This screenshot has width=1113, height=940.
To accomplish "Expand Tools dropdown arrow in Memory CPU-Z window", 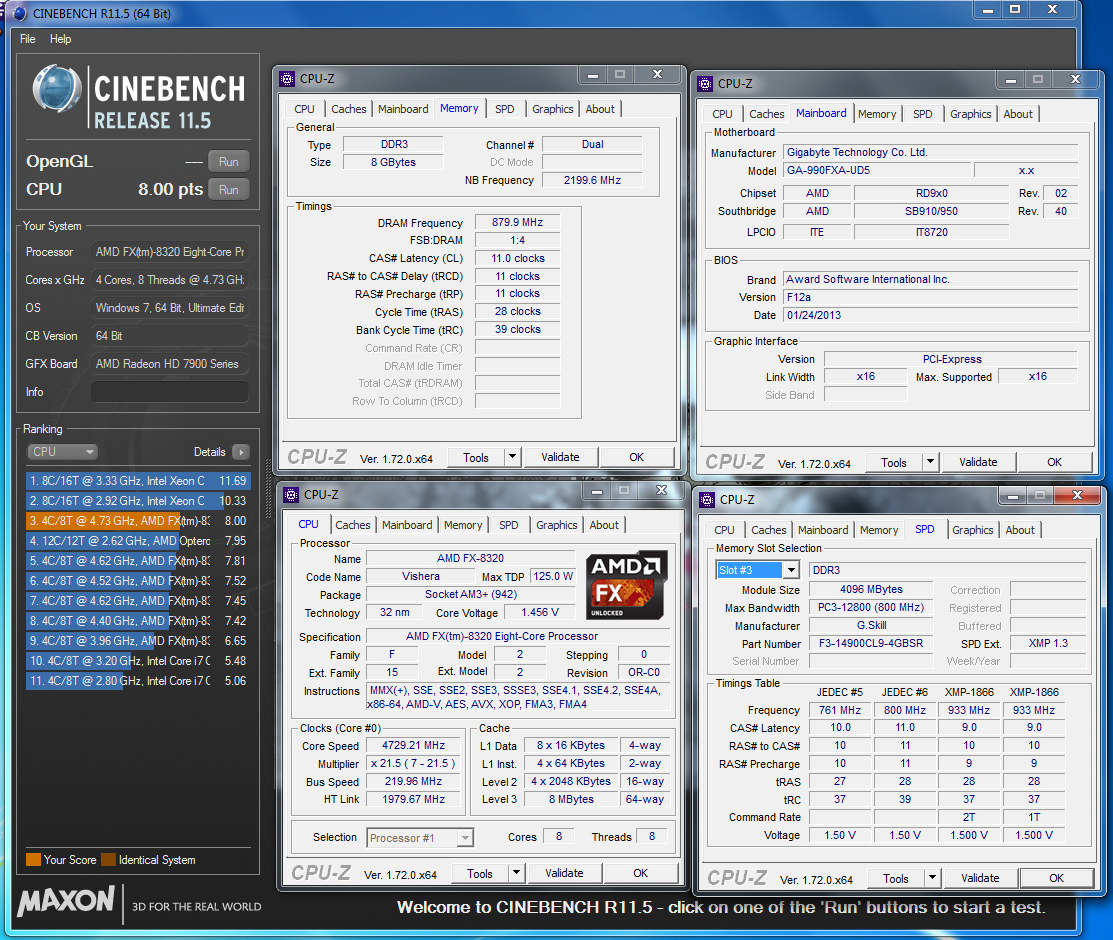I will [512, 458].
